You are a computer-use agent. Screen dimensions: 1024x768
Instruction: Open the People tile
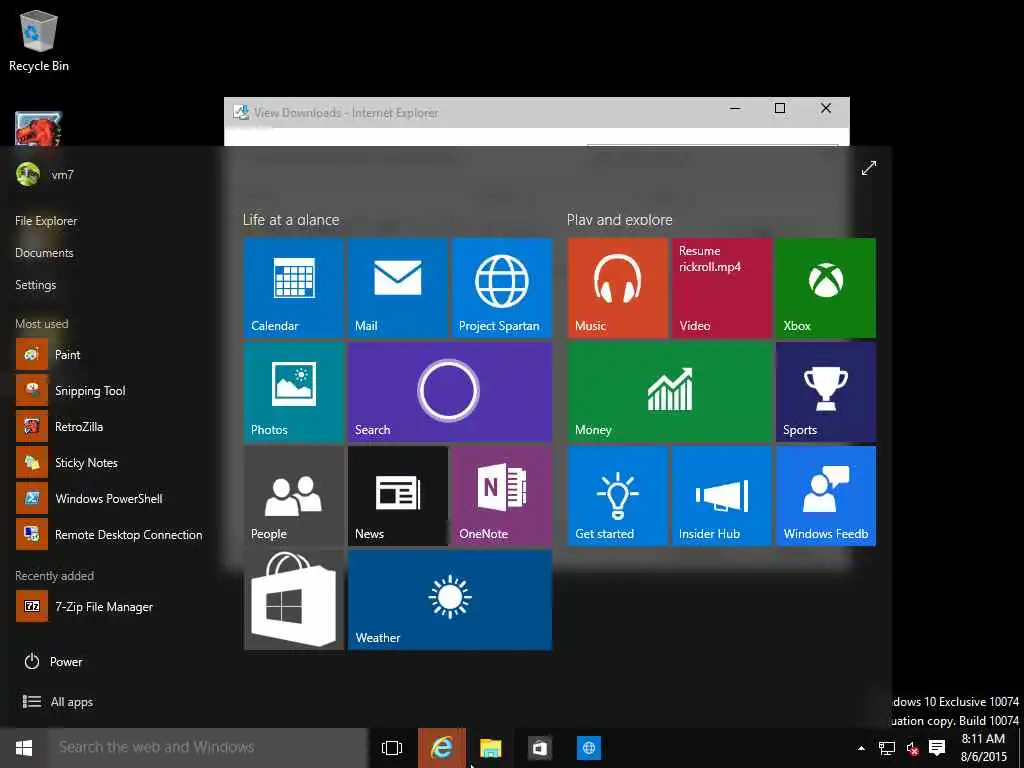click(x=293, y=496)
